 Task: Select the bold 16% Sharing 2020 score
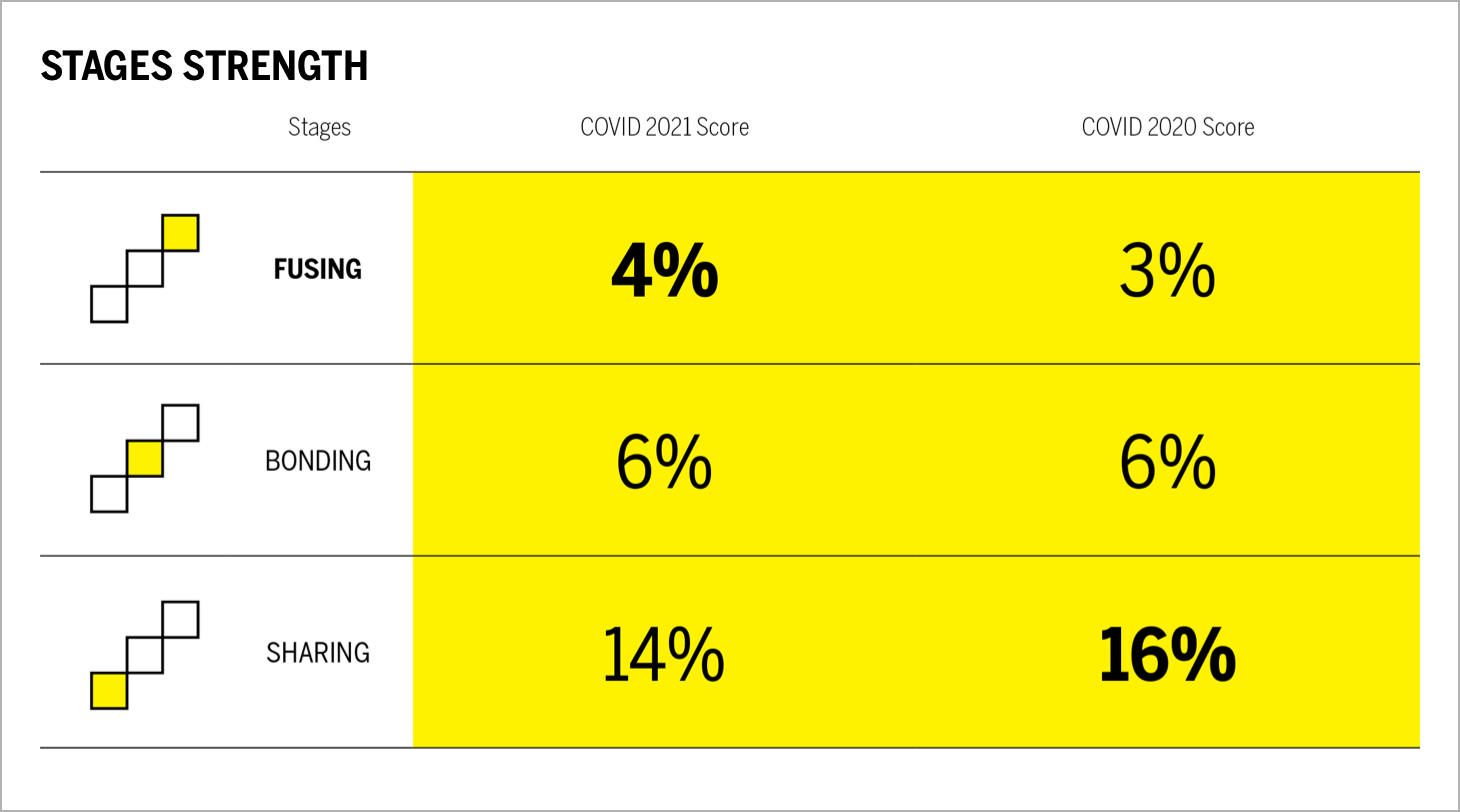1167,654
